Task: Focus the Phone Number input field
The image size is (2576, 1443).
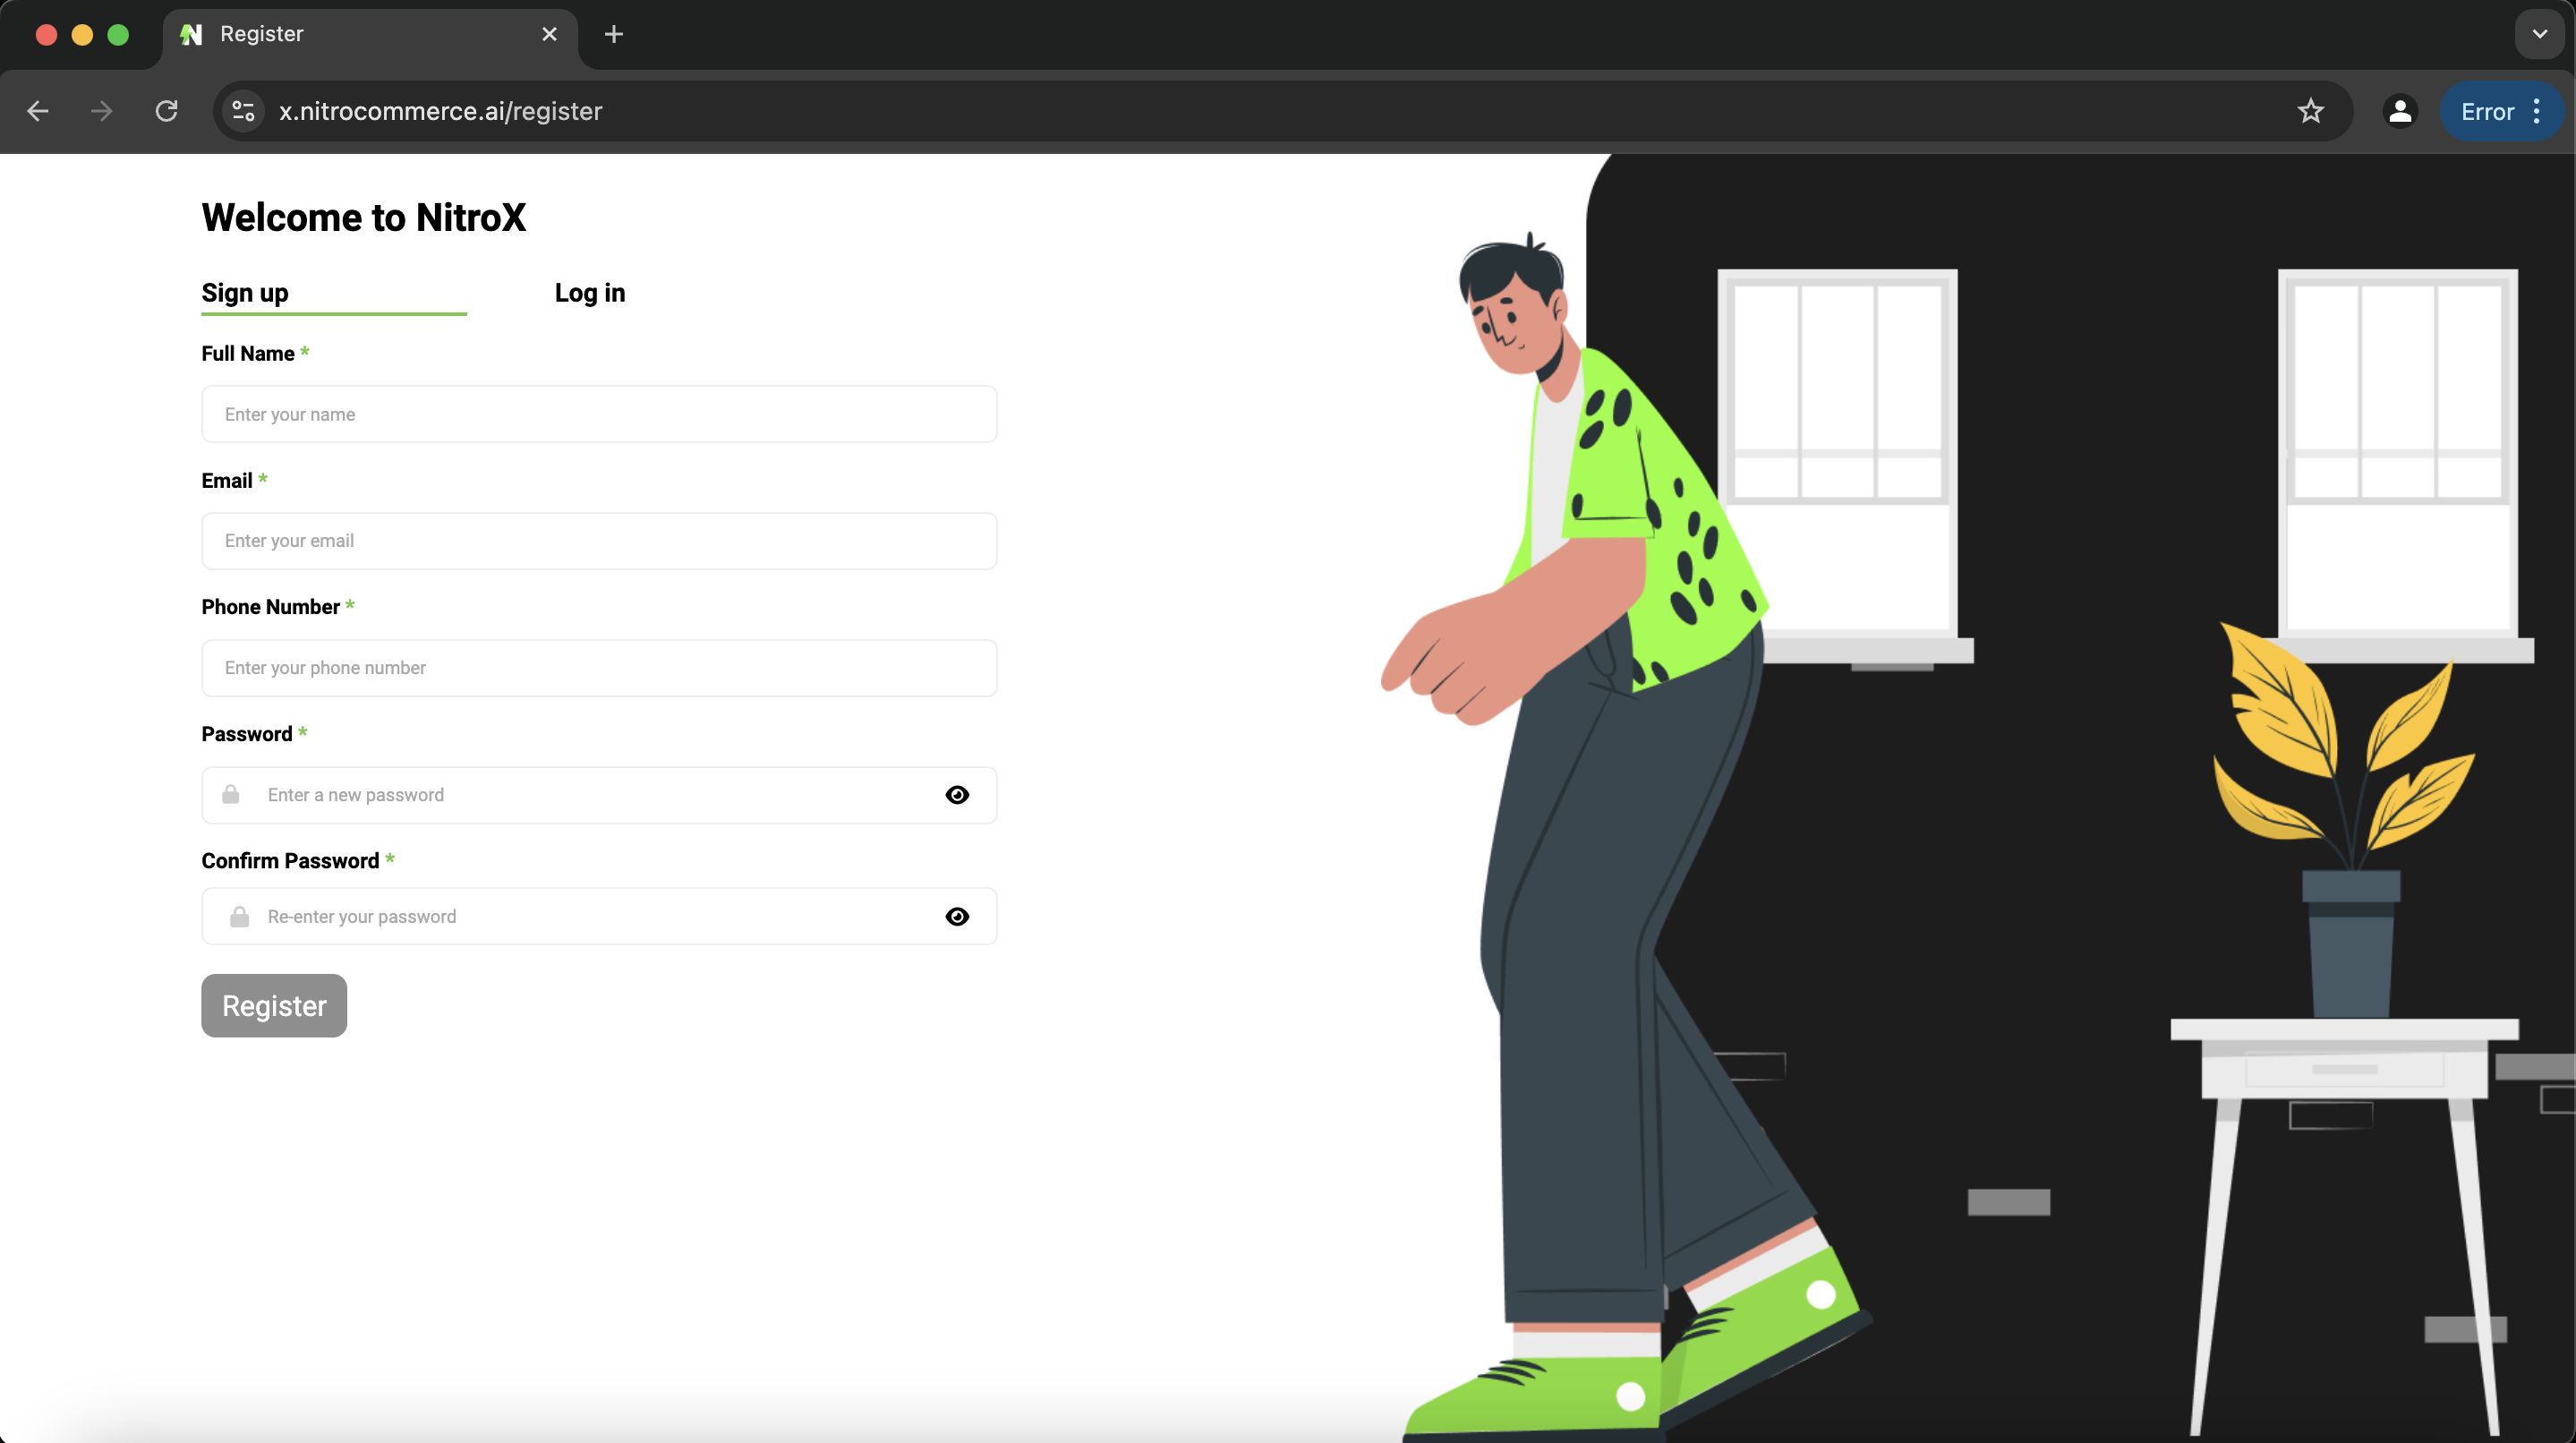Action: tap(599, 668)
